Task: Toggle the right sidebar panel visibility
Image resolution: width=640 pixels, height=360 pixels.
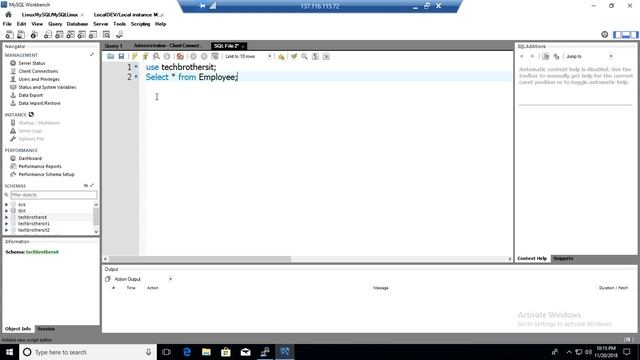Action: pos(634,35)
